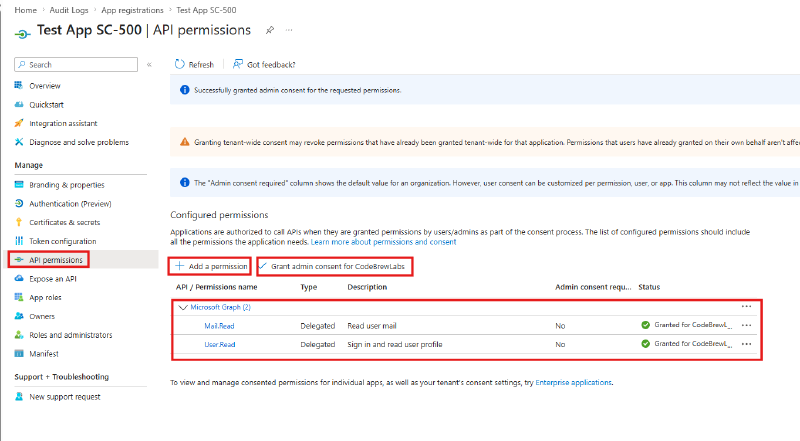The image size is (800, 441).
Task: Click the Configured permissions heading
Action: click(x=219, y=215)
